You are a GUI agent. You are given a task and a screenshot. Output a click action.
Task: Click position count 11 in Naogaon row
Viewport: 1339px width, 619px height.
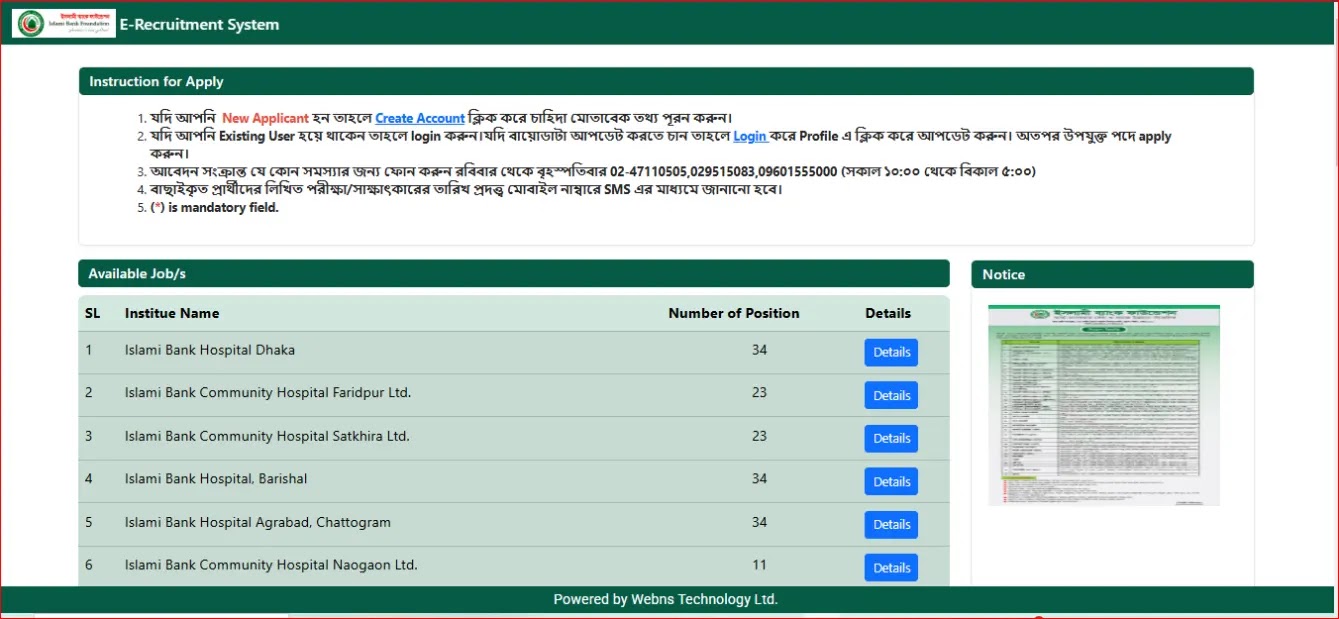point(759,565)
